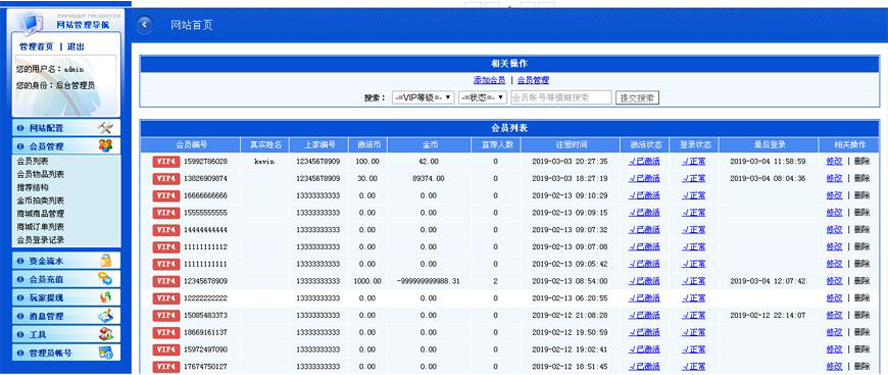Open 推荐结构 in the sidebar
This screenshot has width=888, height=375.
33,187
